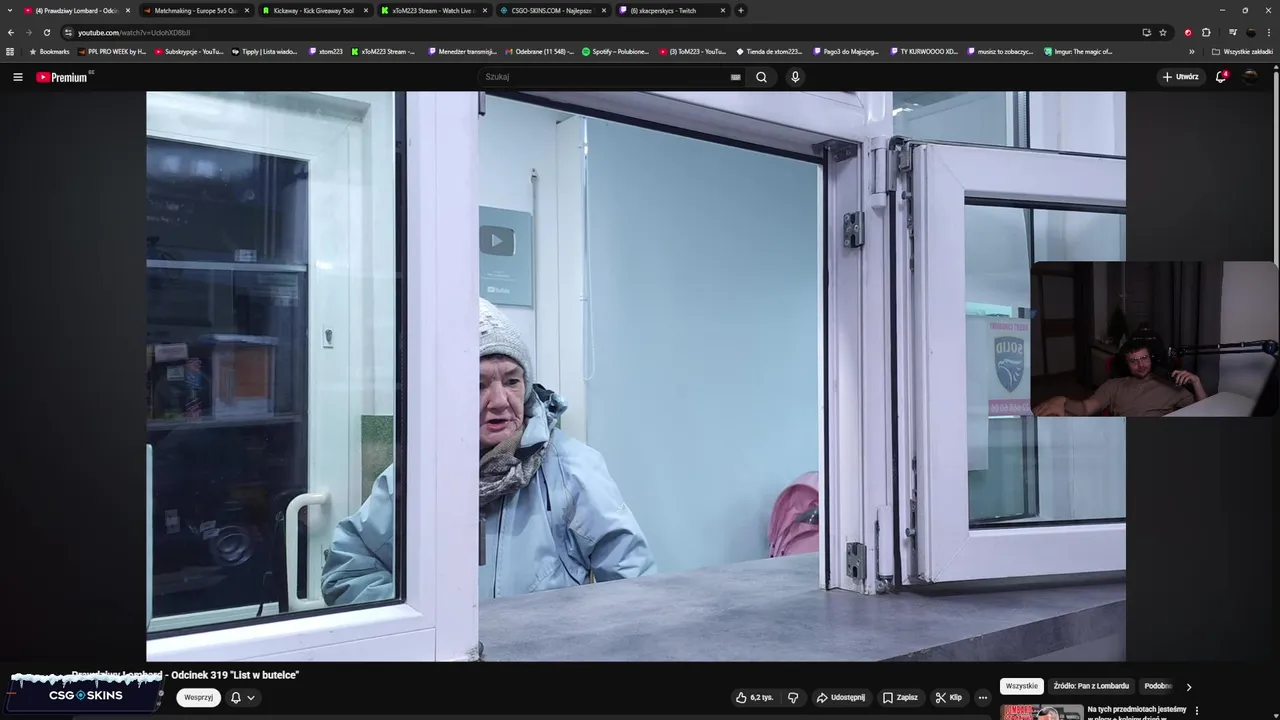The height and width of the screenshot is (720, 1280).
Task: Open 'Menedżer transmisji' bookmark
Action: point(461,51)
